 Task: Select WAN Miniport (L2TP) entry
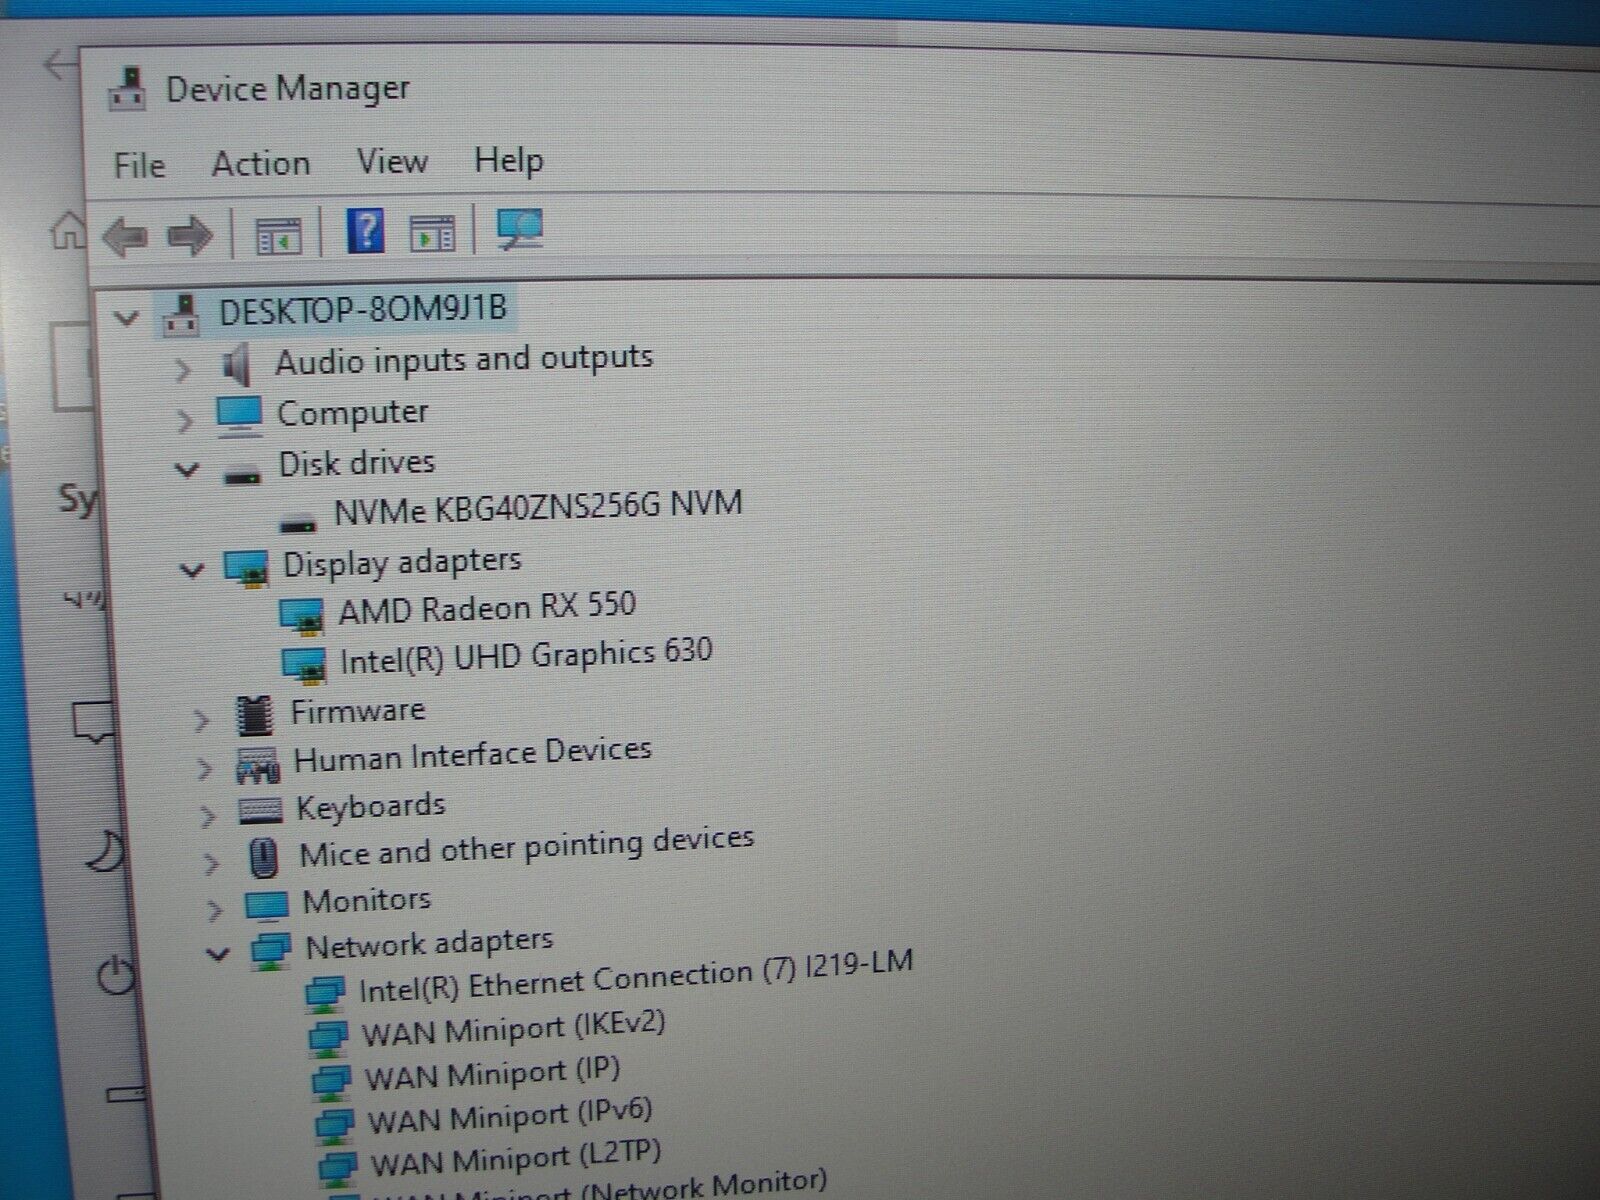(516, 1159)
